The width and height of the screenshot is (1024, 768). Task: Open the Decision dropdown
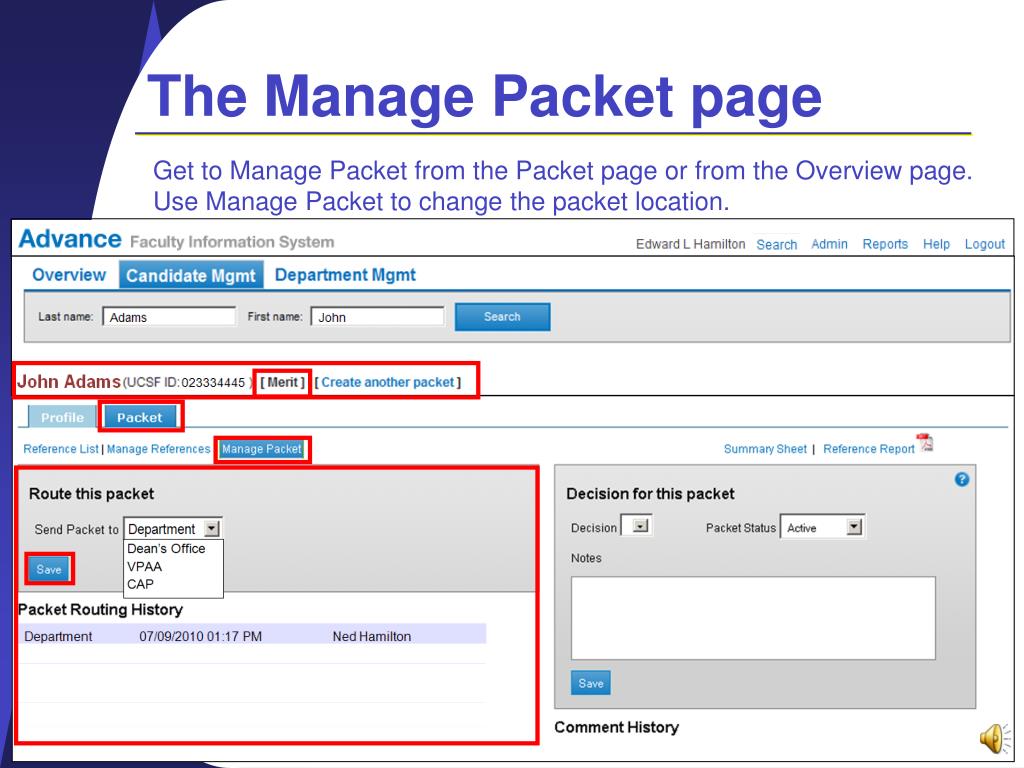point(635,526)
